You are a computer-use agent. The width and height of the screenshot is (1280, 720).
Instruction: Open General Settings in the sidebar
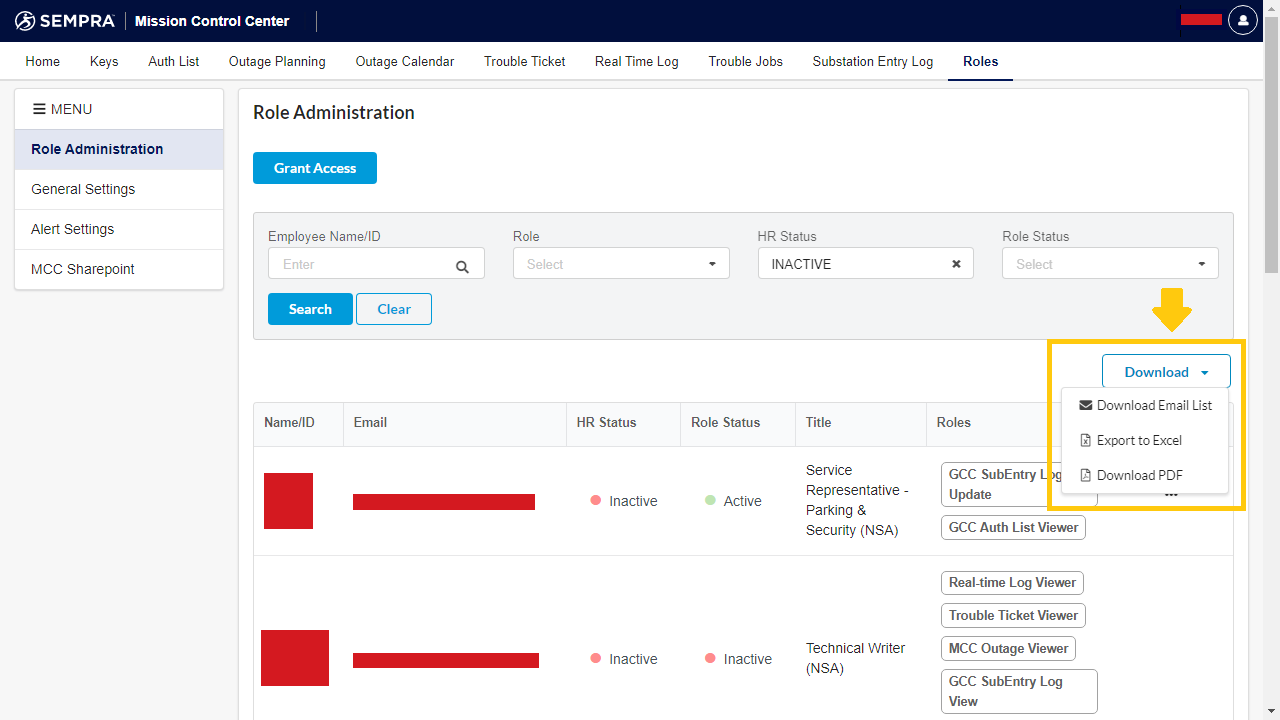pyautogui.click(x=83, y=189)
